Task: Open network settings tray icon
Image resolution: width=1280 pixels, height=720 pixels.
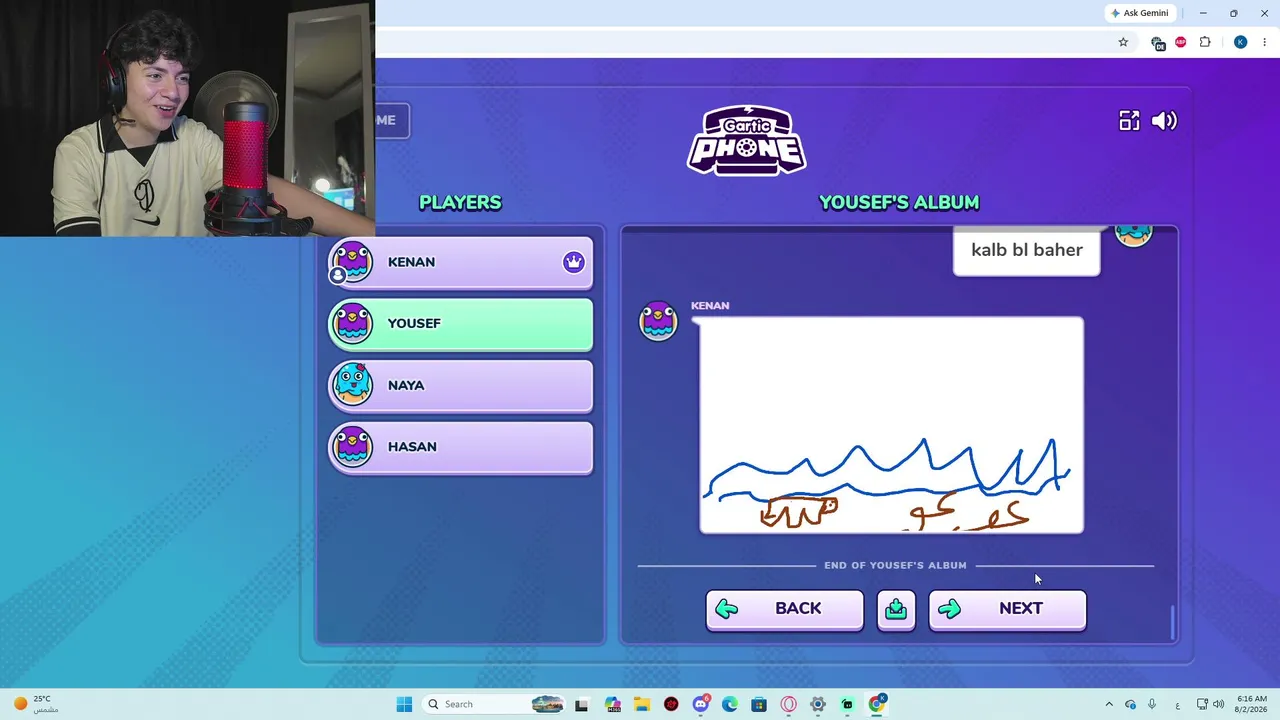Action: (1202, 704)
